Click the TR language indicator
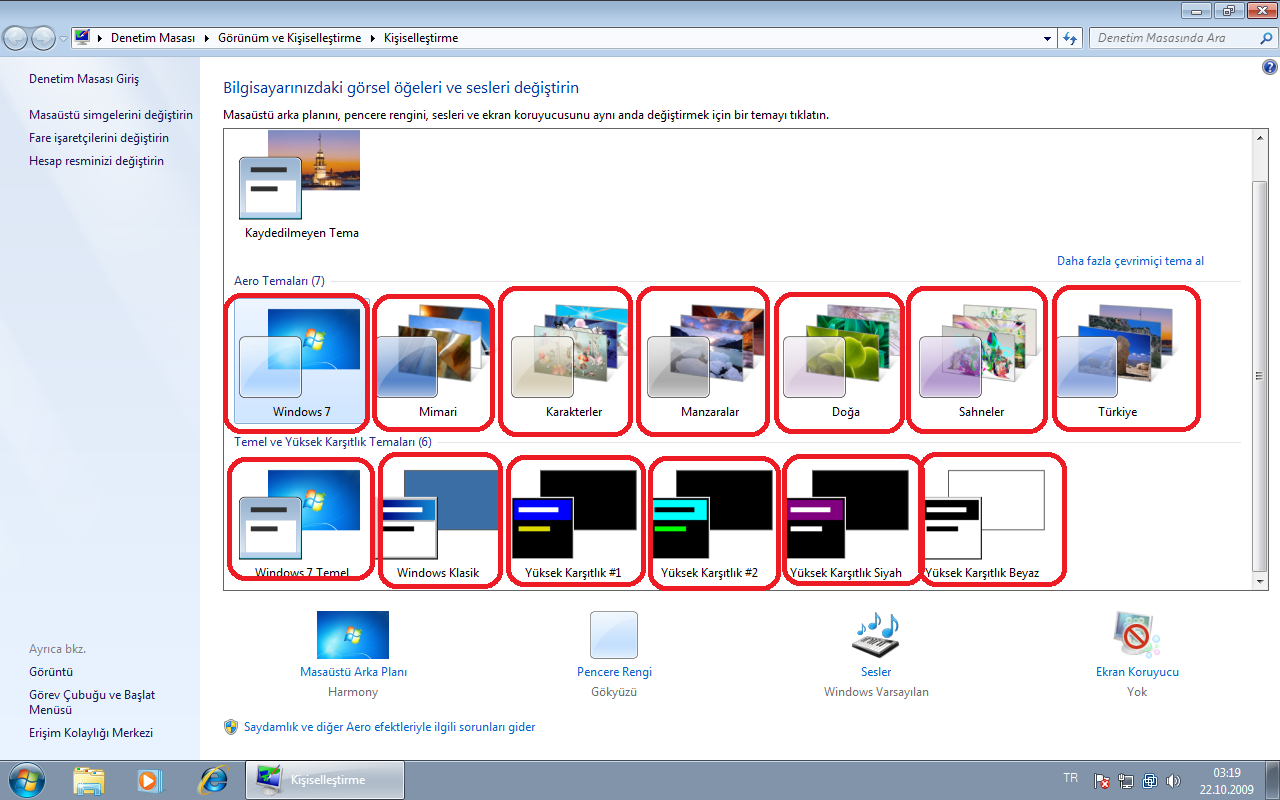Viewport: 1280px width, 800px height. 1070,778
